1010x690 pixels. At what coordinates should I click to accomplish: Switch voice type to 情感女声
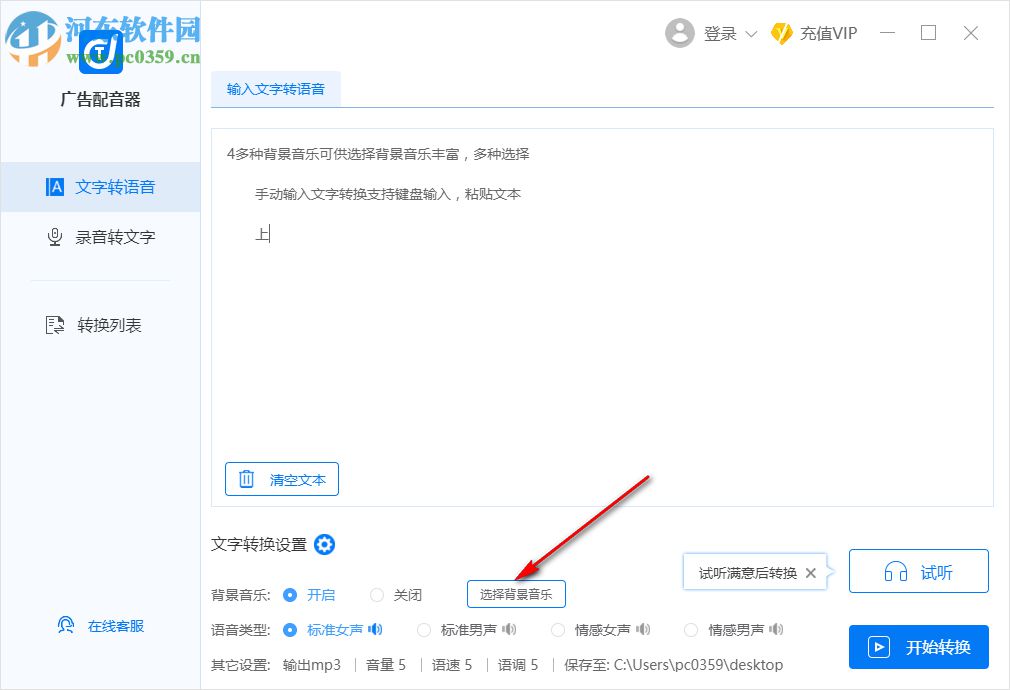click(x=557, y=629)
